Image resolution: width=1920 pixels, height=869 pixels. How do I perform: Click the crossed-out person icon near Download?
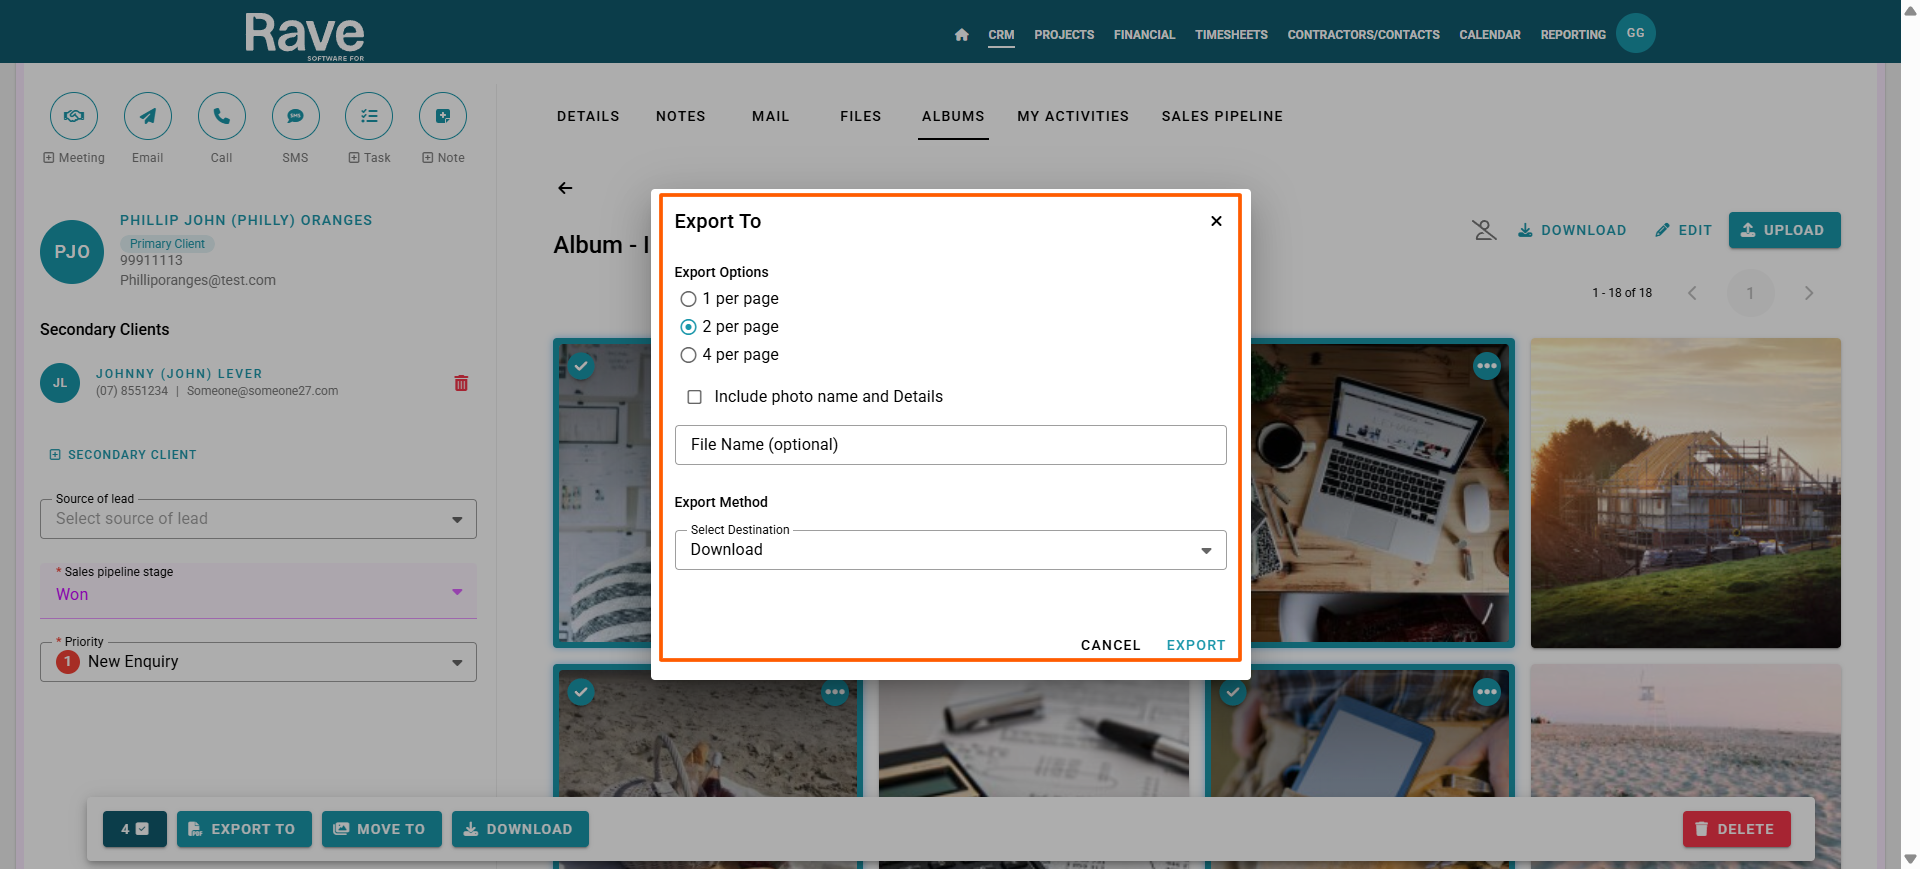(1484, 230)
